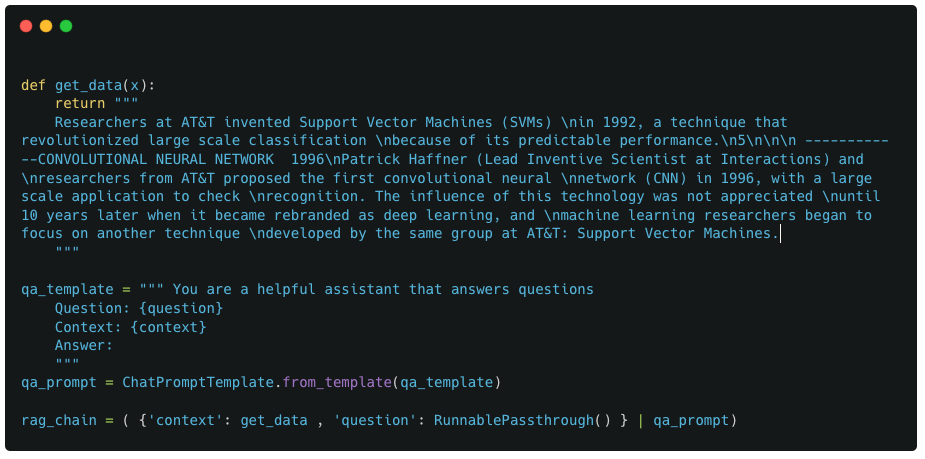Click the red close window dot
Viewport: 925px width, 459px height.
click(26, 26)
